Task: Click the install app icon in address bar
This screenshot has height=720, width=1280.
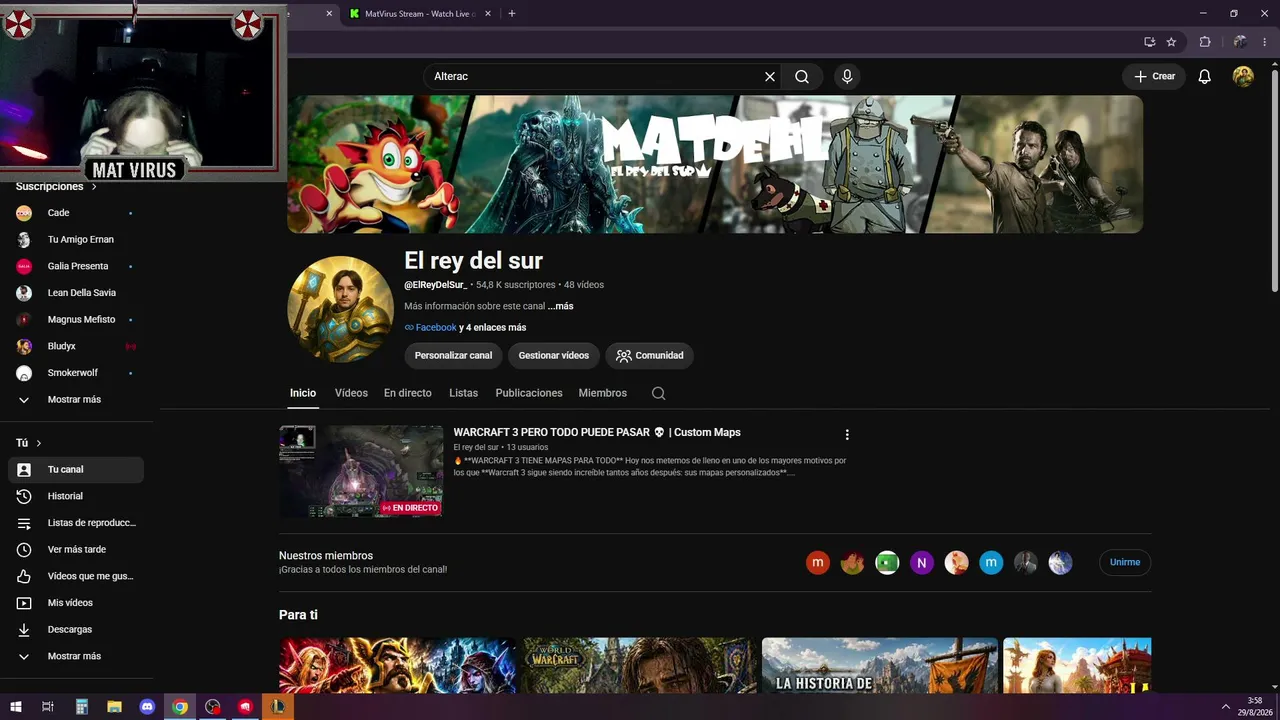Action: coord(1149,42)
